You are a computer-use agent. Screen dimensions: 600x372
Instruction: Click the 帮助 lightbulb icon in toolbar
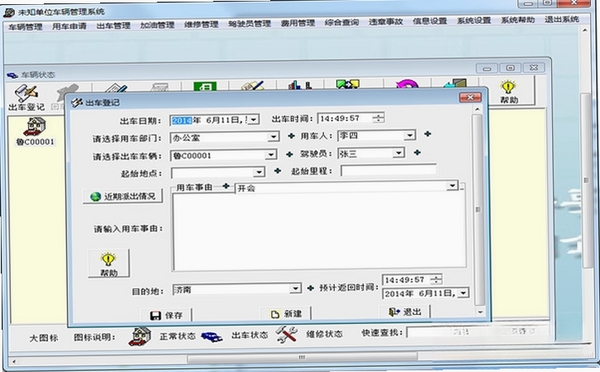pos(509,92)
